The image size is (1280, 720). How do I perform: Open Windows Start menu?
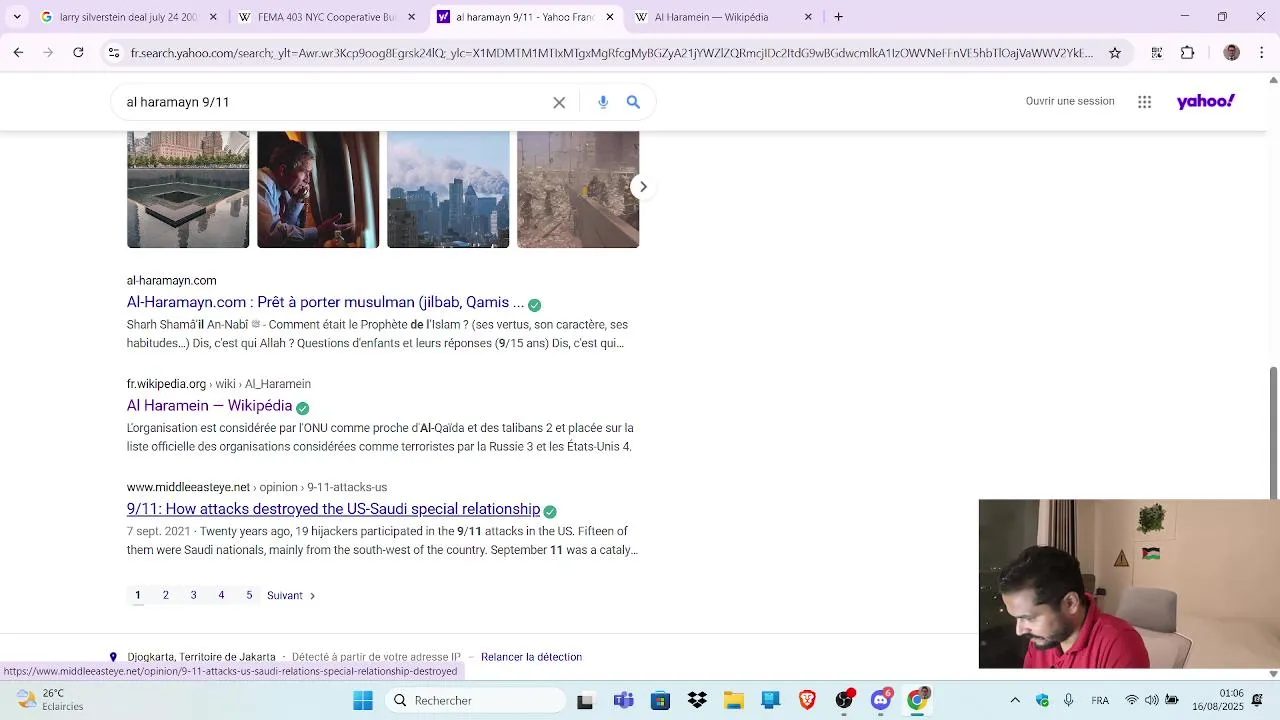(363, 701)
